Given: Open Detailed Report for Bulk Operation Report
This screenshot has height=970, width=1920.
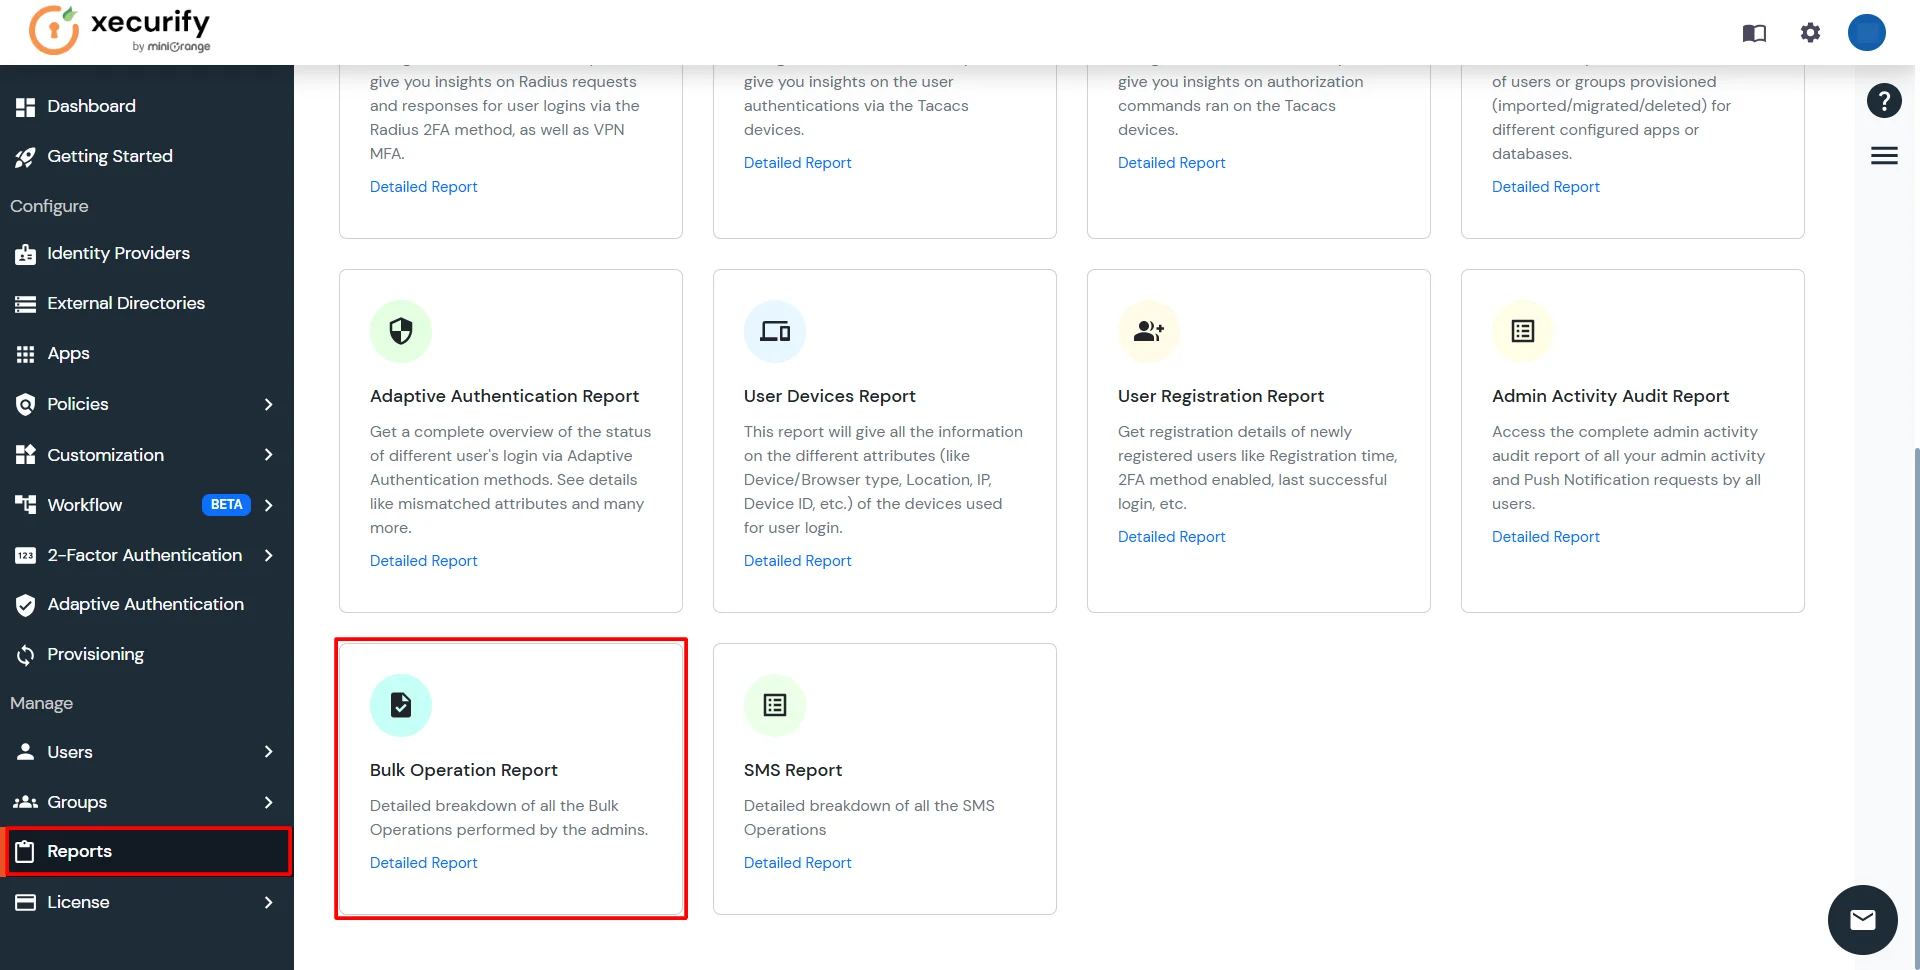Looking at the screenshot, I should click(x=423, y=862).
